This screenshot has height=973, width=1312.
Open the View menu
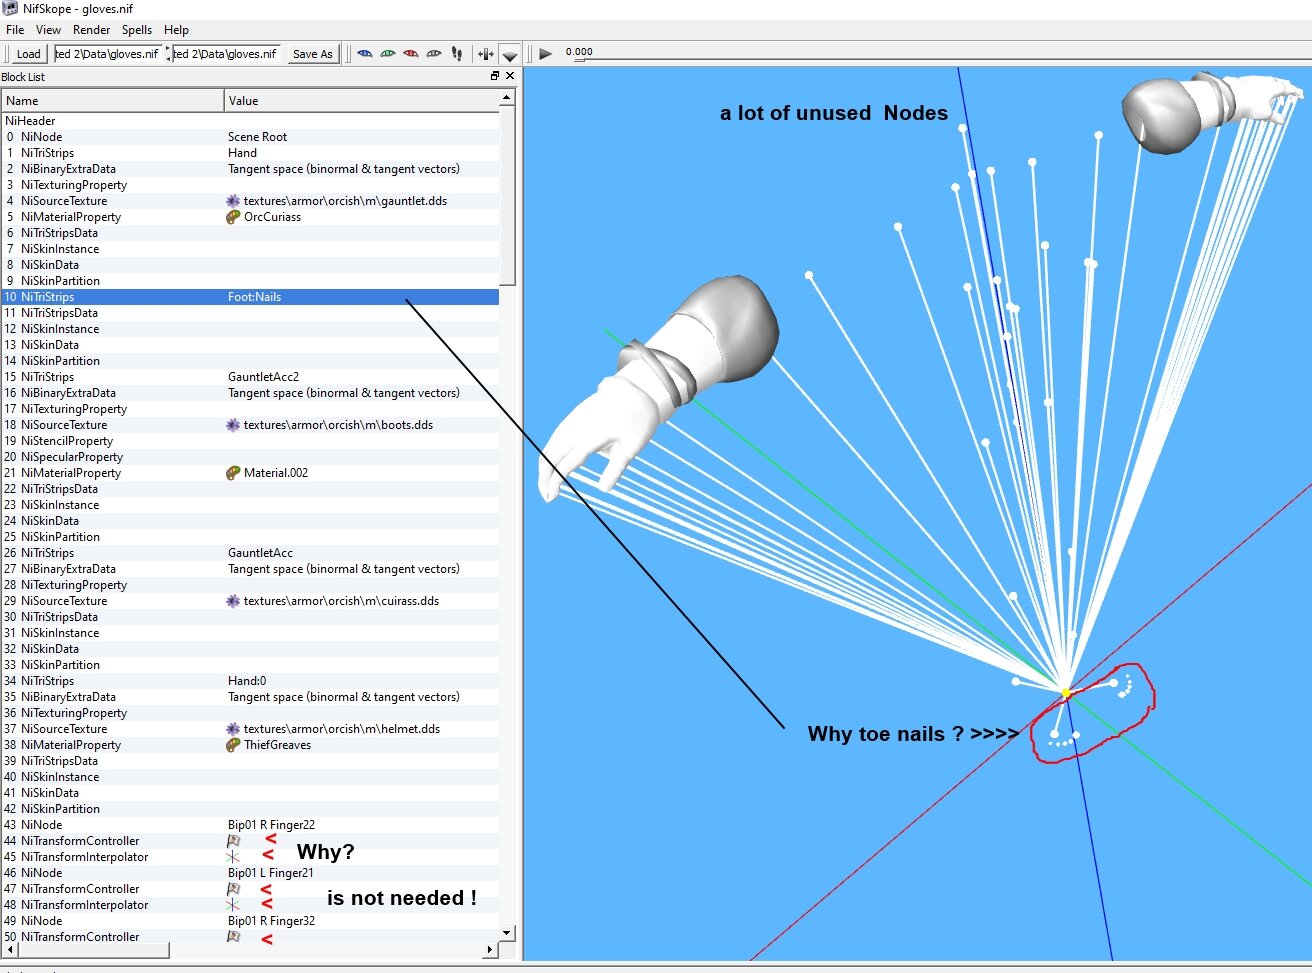pyautogui.click(x=48, y=30)
